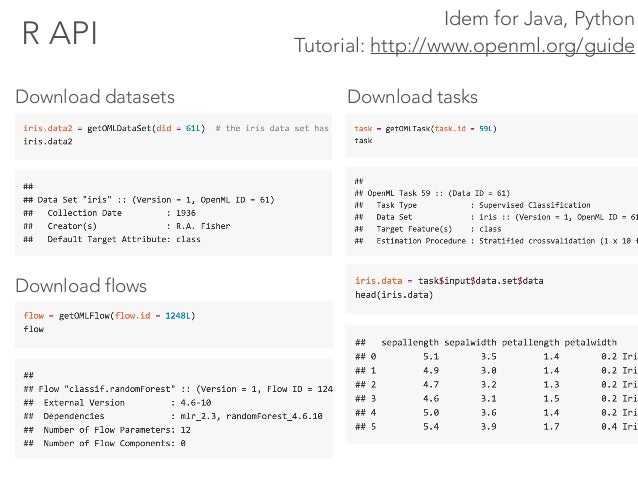Click the '# the iris data set has' comment
The height and width of the screenshot is (479, 638).
point(272,128)
